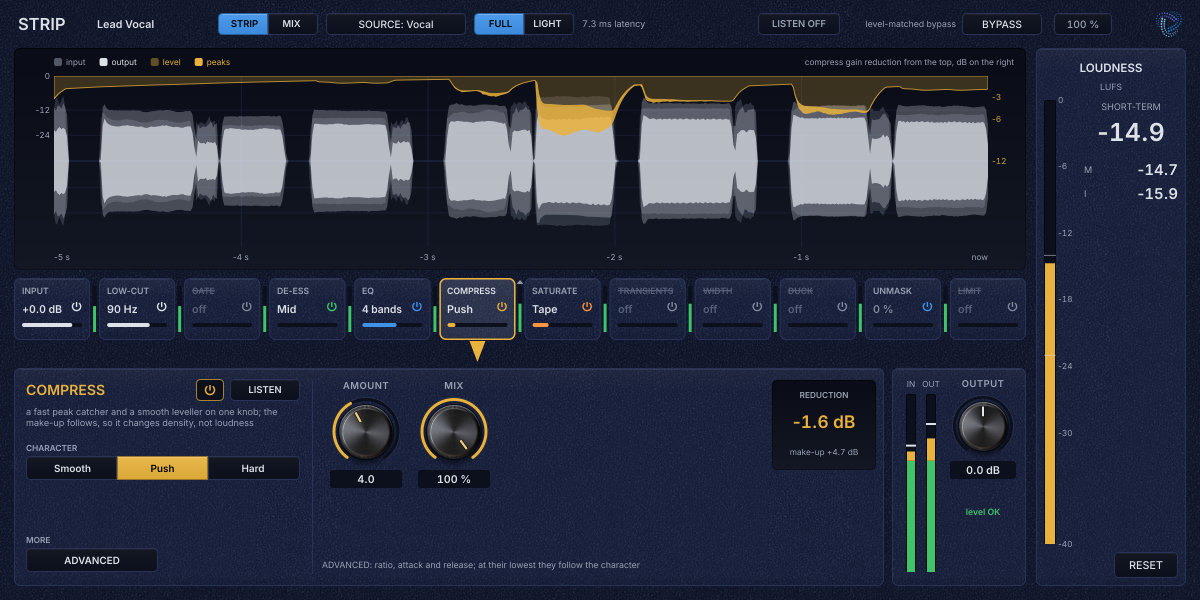The height and width of the screenshot is (600, 1200).
Task: Click the LISTEN button in COMPRESS panel
Action: [x=265, y=390]
